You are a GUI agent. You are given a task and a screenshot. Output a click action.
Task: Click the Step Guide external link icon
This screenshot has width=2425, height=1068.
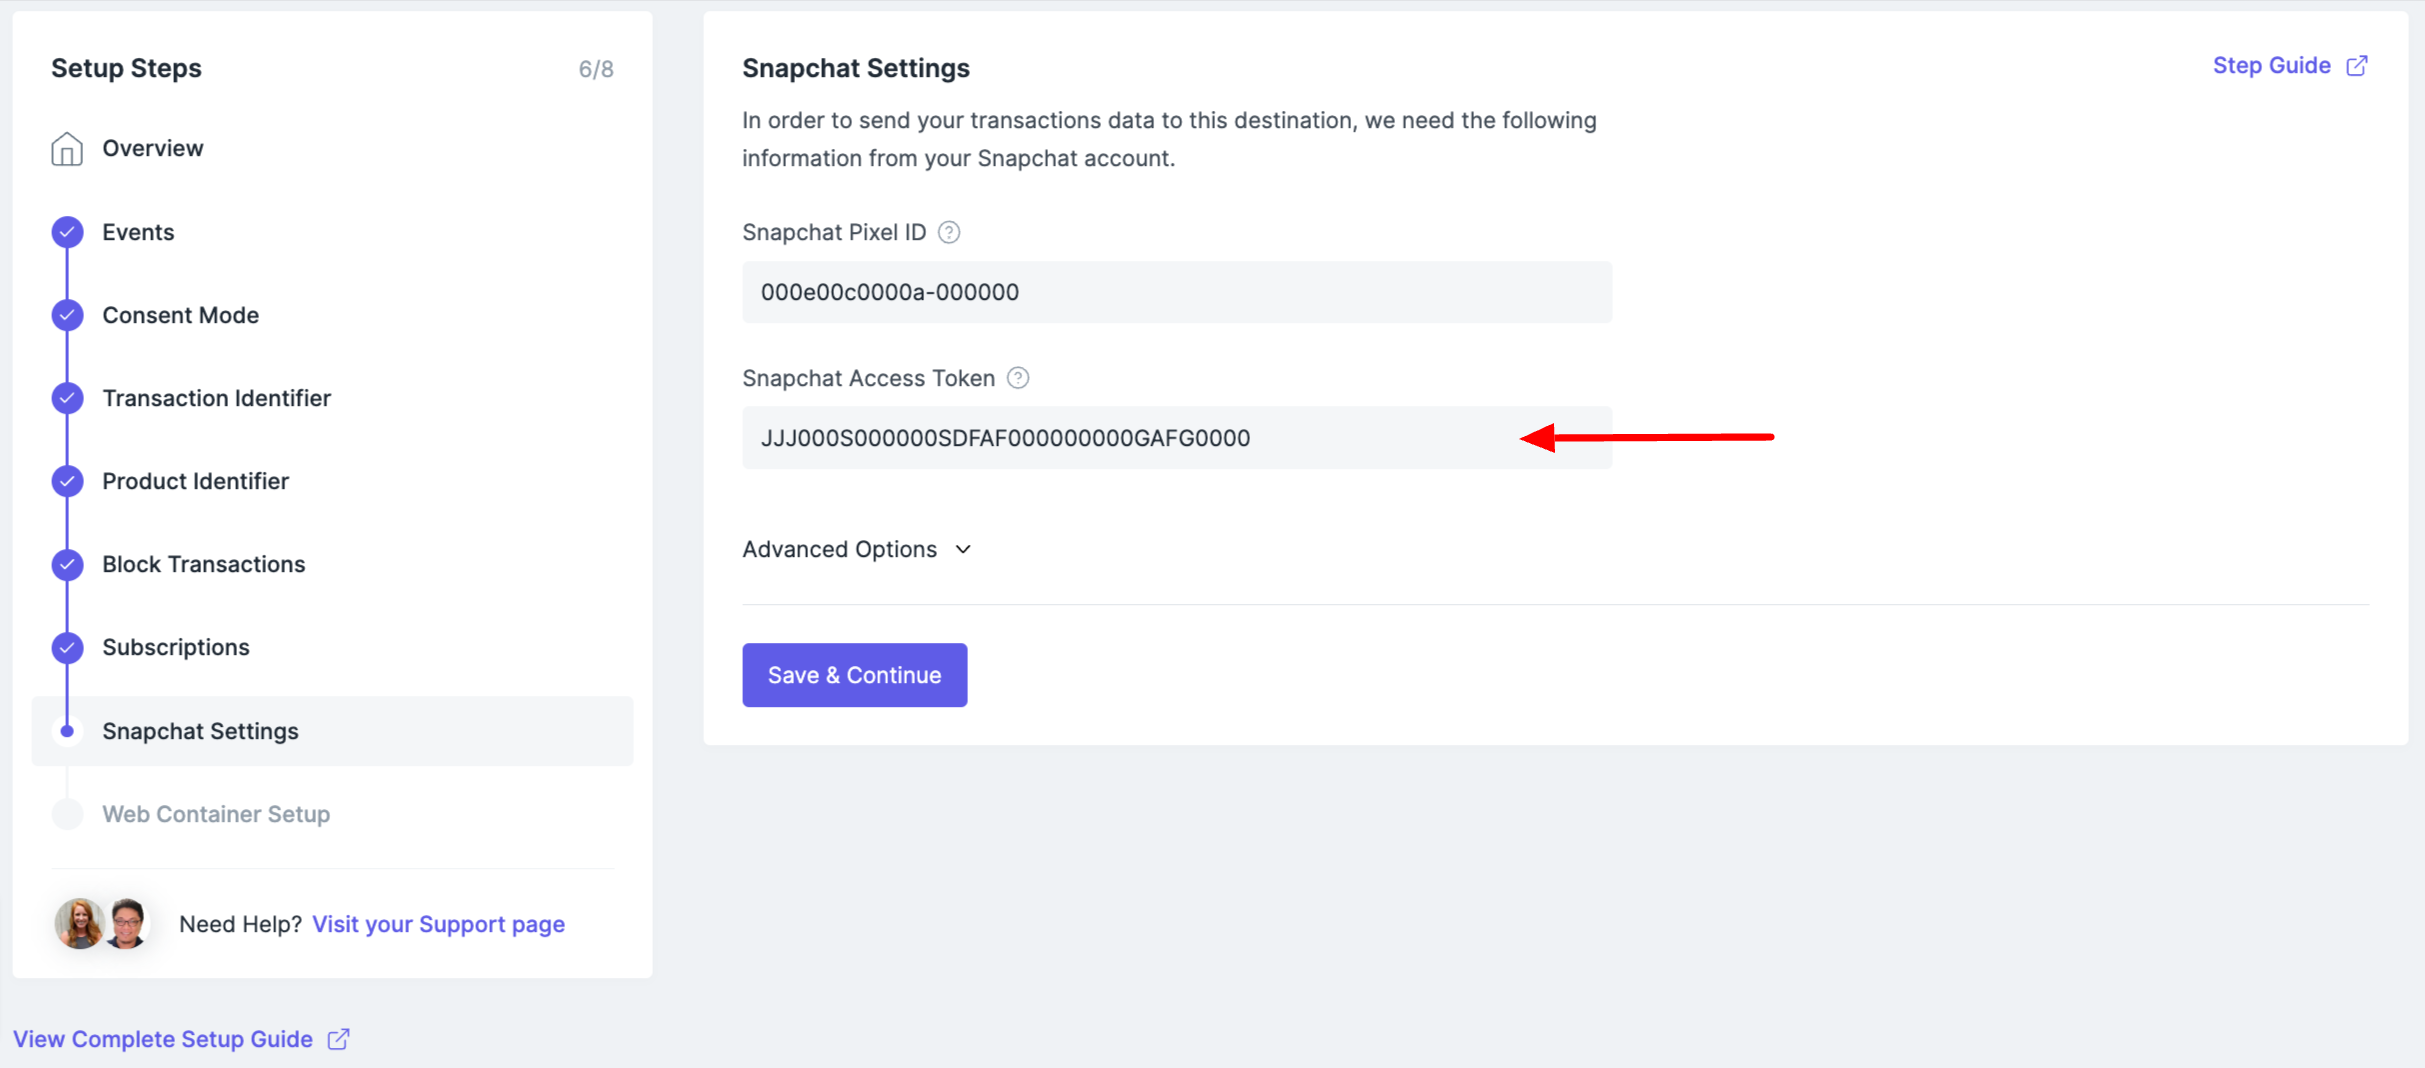[2357, 66]
